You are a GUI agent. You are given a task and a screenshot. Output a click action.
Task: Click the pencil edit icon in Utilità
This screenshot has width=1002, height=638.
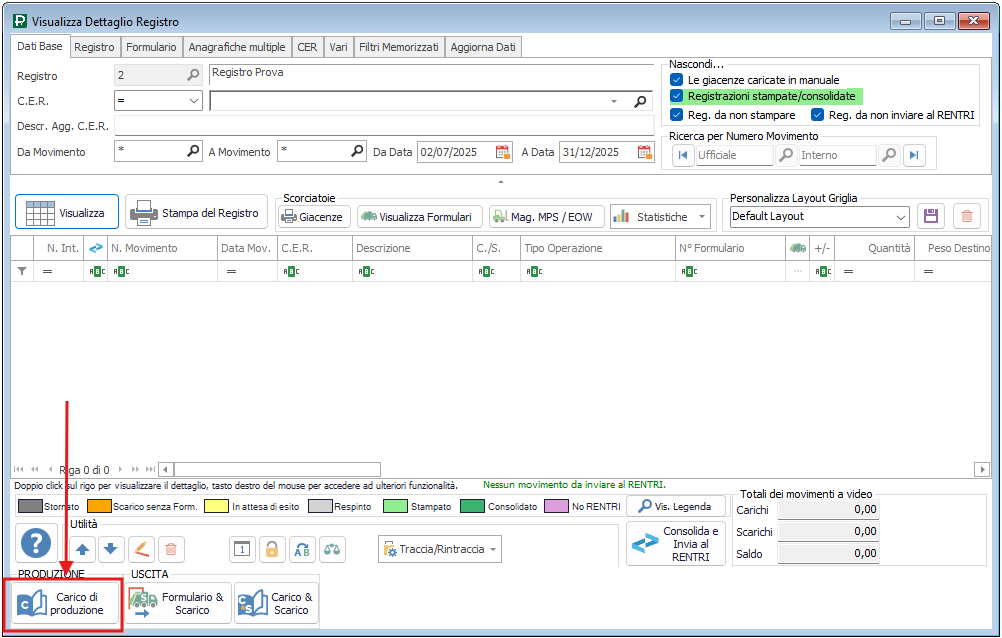pos(141,549)
